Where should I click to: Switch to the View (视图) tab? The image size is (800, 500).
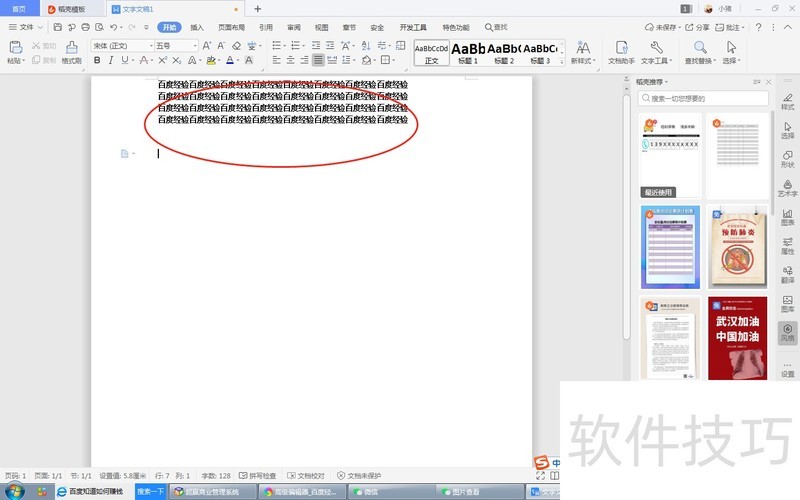point(321,27)
